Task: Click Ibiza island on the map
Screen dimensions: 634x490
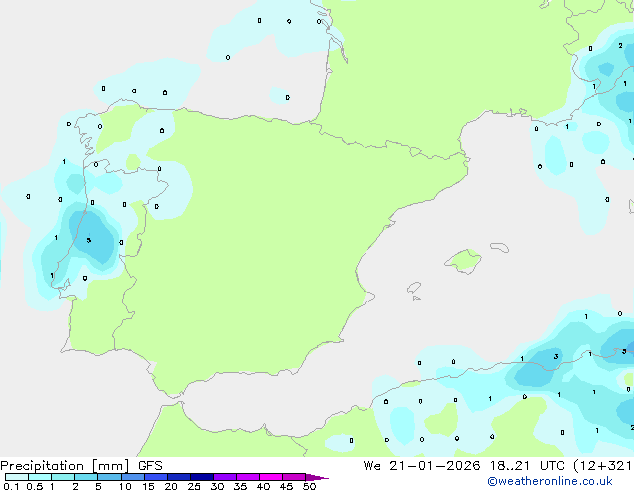Action: (x=414, y=288)
